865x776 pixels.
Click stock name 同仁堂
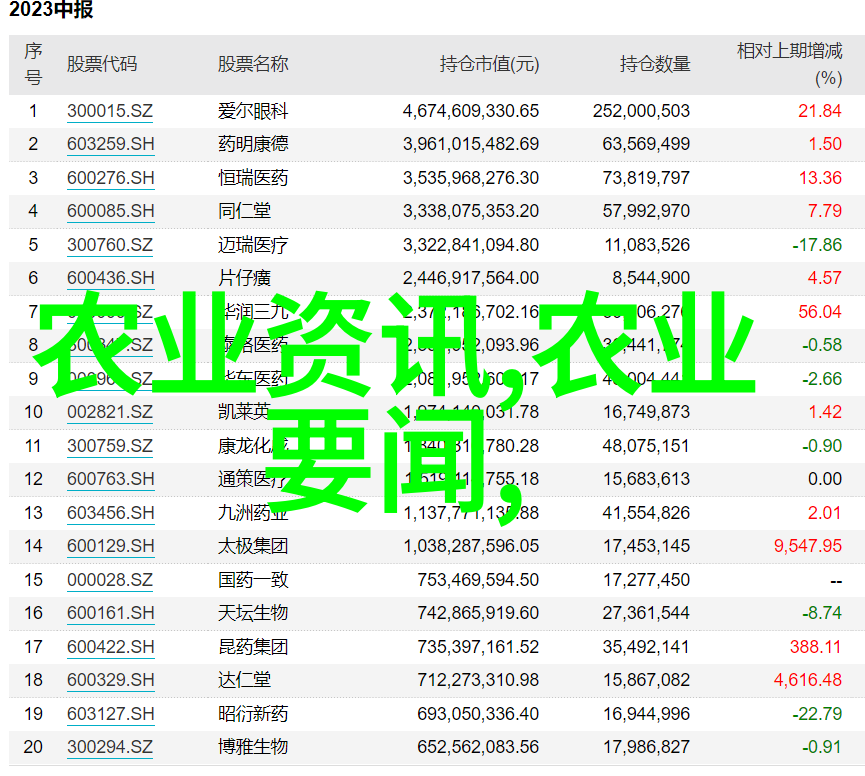point(244,211)
